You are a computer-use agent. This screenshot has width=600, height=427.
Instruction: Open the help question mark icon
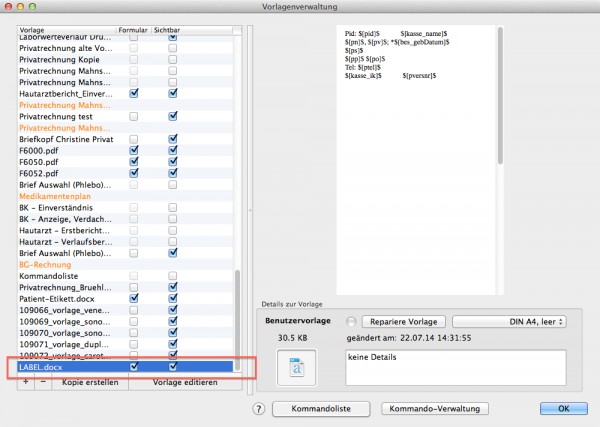click(x=259, y=409)
